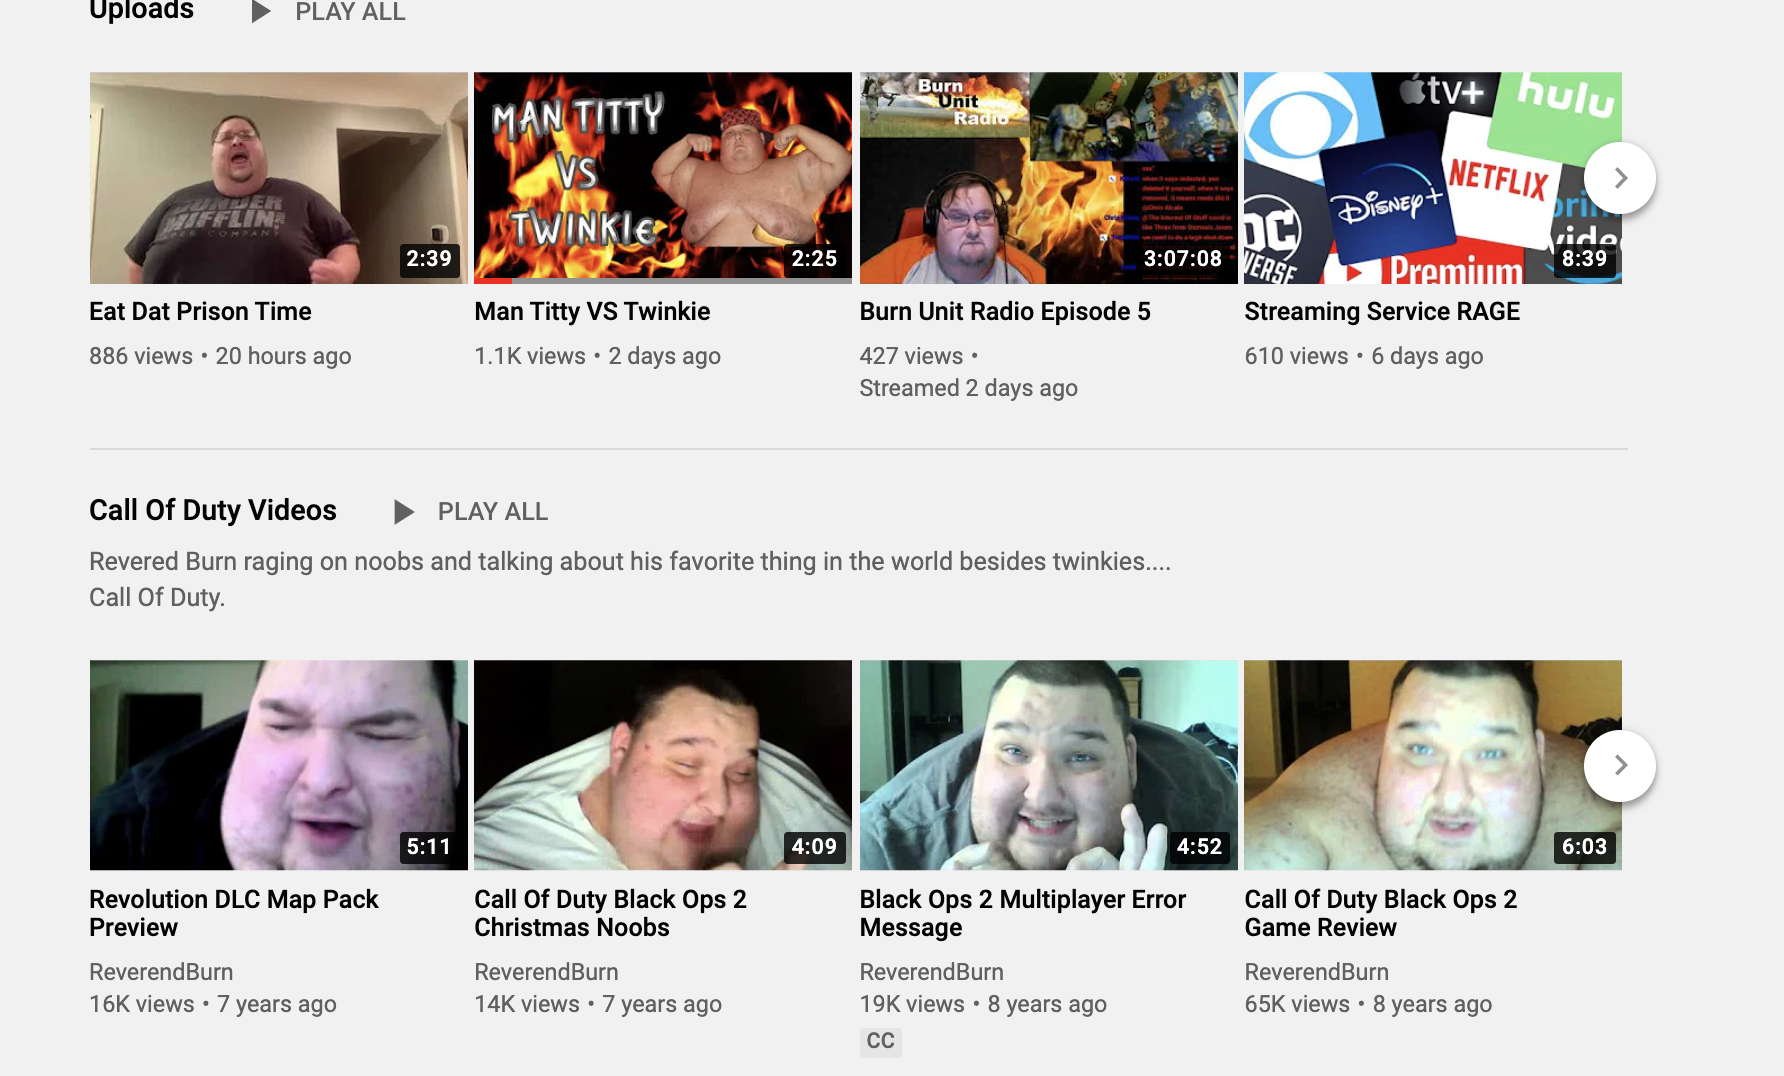Open the Man Titty VS Twinkie thumbnail
Viewport: 1784px width, 1076px height.
663,178
